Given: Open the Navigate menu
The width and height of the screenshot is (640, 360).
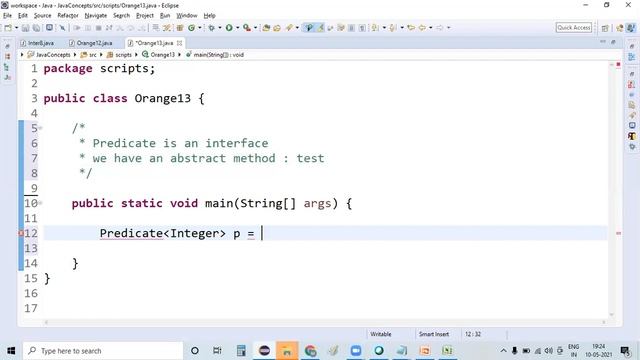Looking at the screenshot, I should point(96,16).
